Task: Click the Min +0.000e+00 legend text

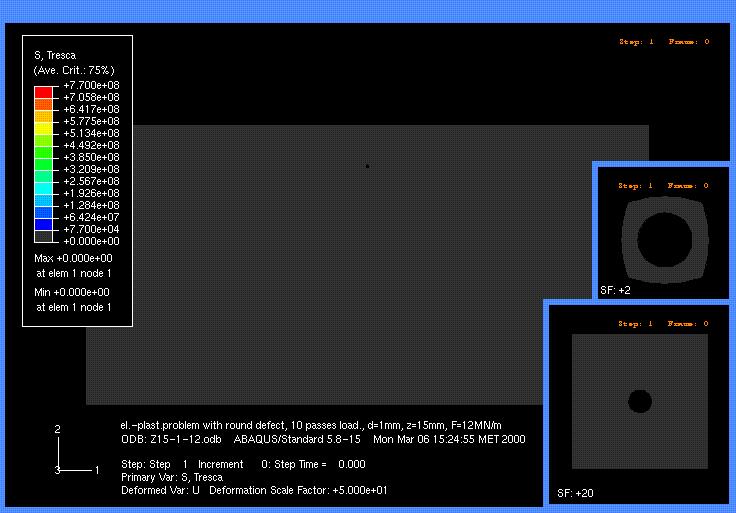Action: [x=72, y=292]
